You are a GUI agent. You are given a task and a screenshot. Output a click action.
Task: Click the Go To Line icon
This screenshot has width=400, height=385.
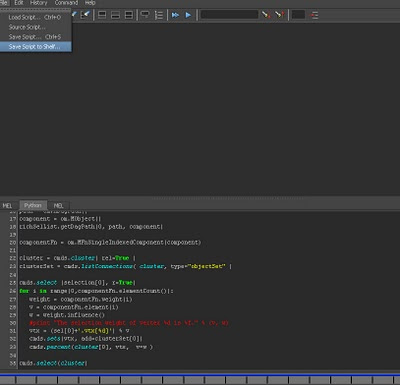(x=314, y=15)
